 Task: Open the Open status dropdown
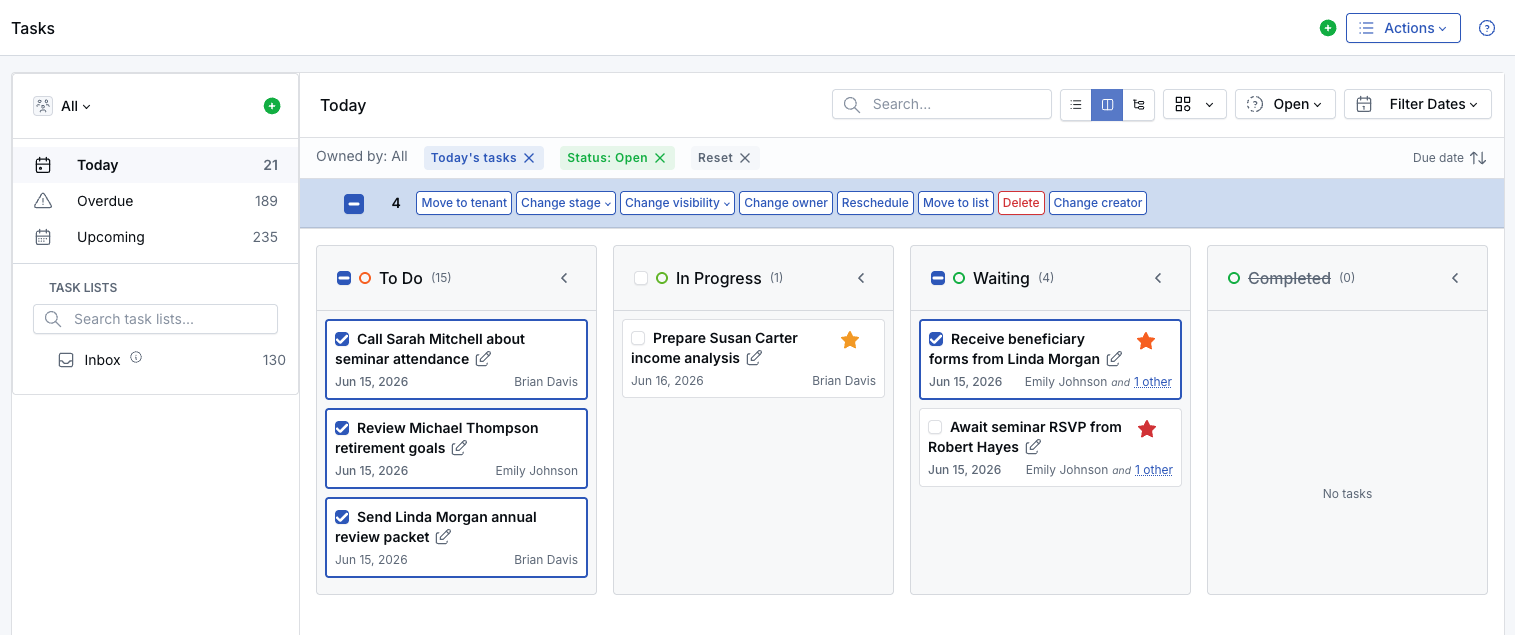[x=1285, y=104]
